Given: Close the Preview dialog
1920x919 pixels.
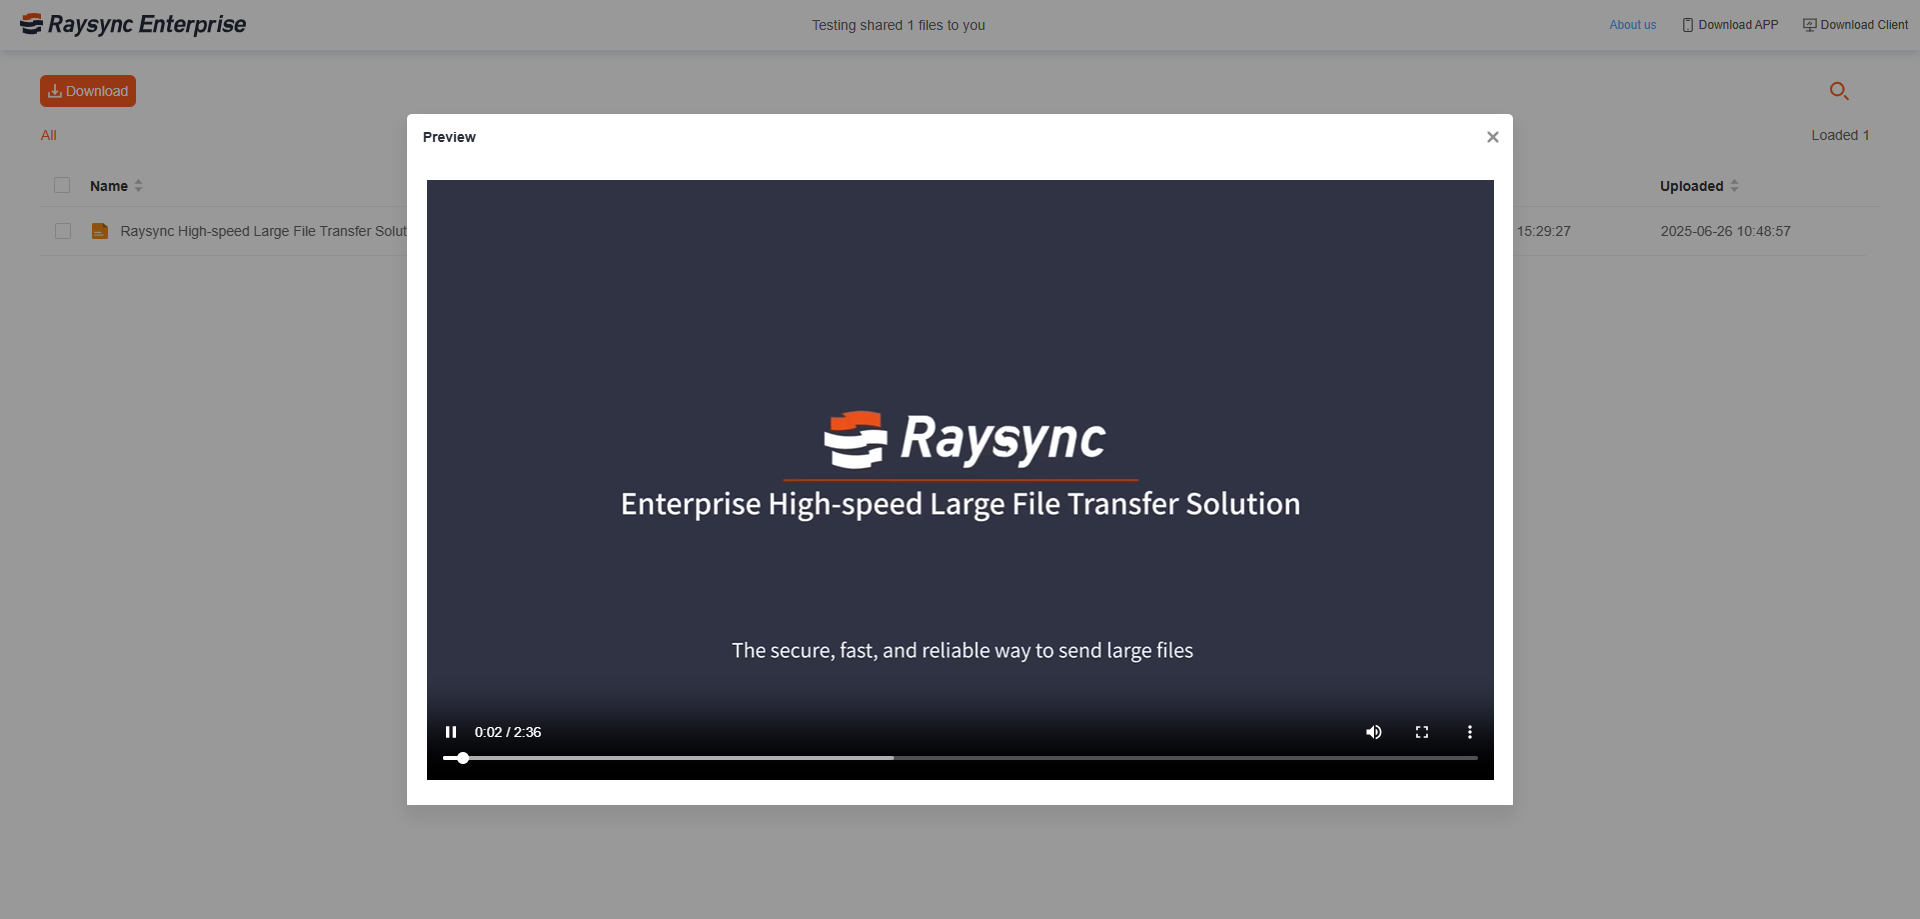Looking at the screenshot, I should [x=1492, y=137].
